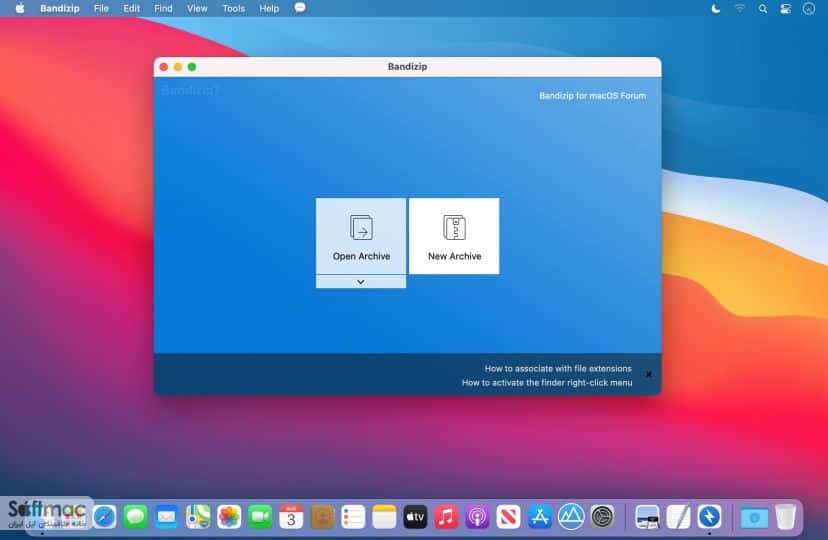Open How to activate the finder right-click menu

[x=547, y=383]
